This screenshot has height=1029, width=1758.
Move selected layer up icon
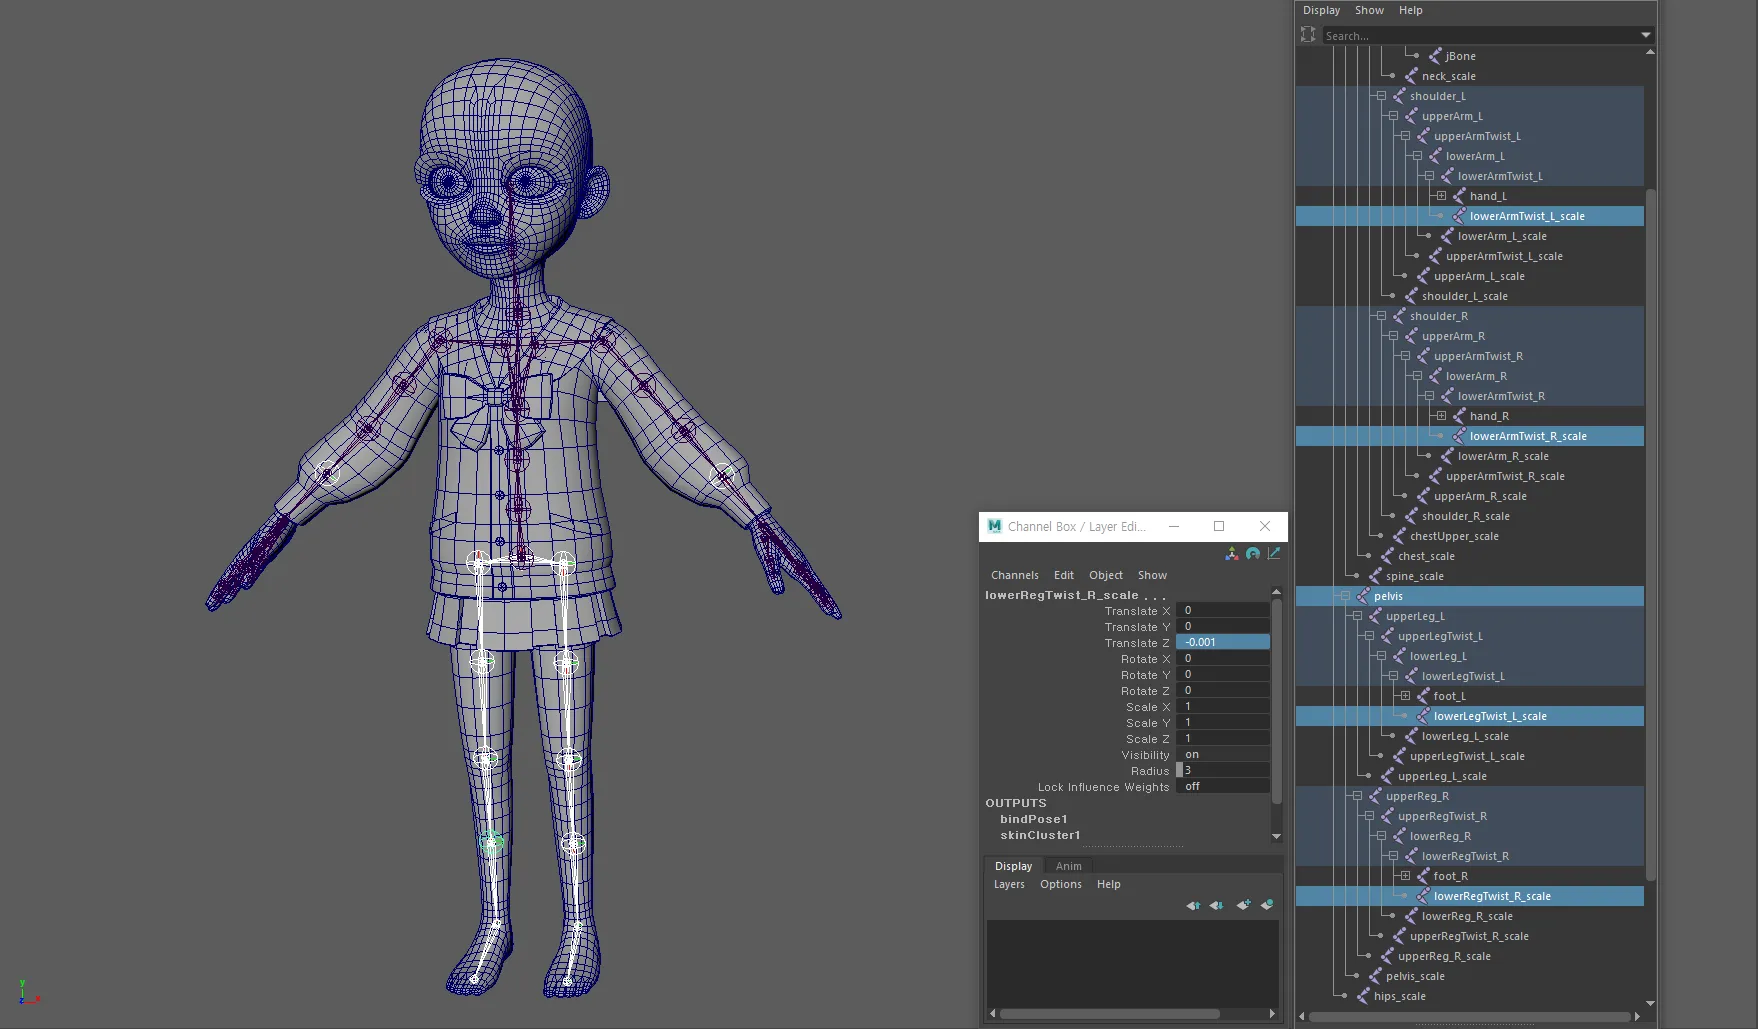click(1193, 905)
